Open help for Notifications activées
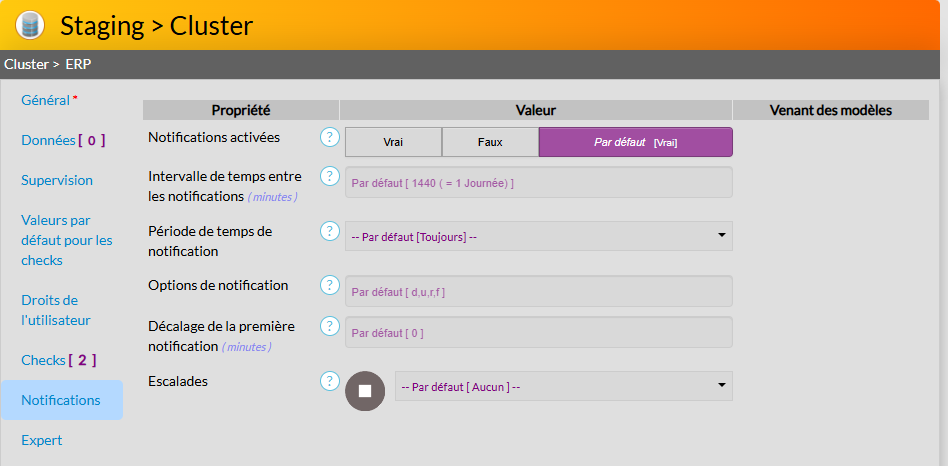Image resolution: width=948 pixels, height=466 pixels. pos(330,137)
